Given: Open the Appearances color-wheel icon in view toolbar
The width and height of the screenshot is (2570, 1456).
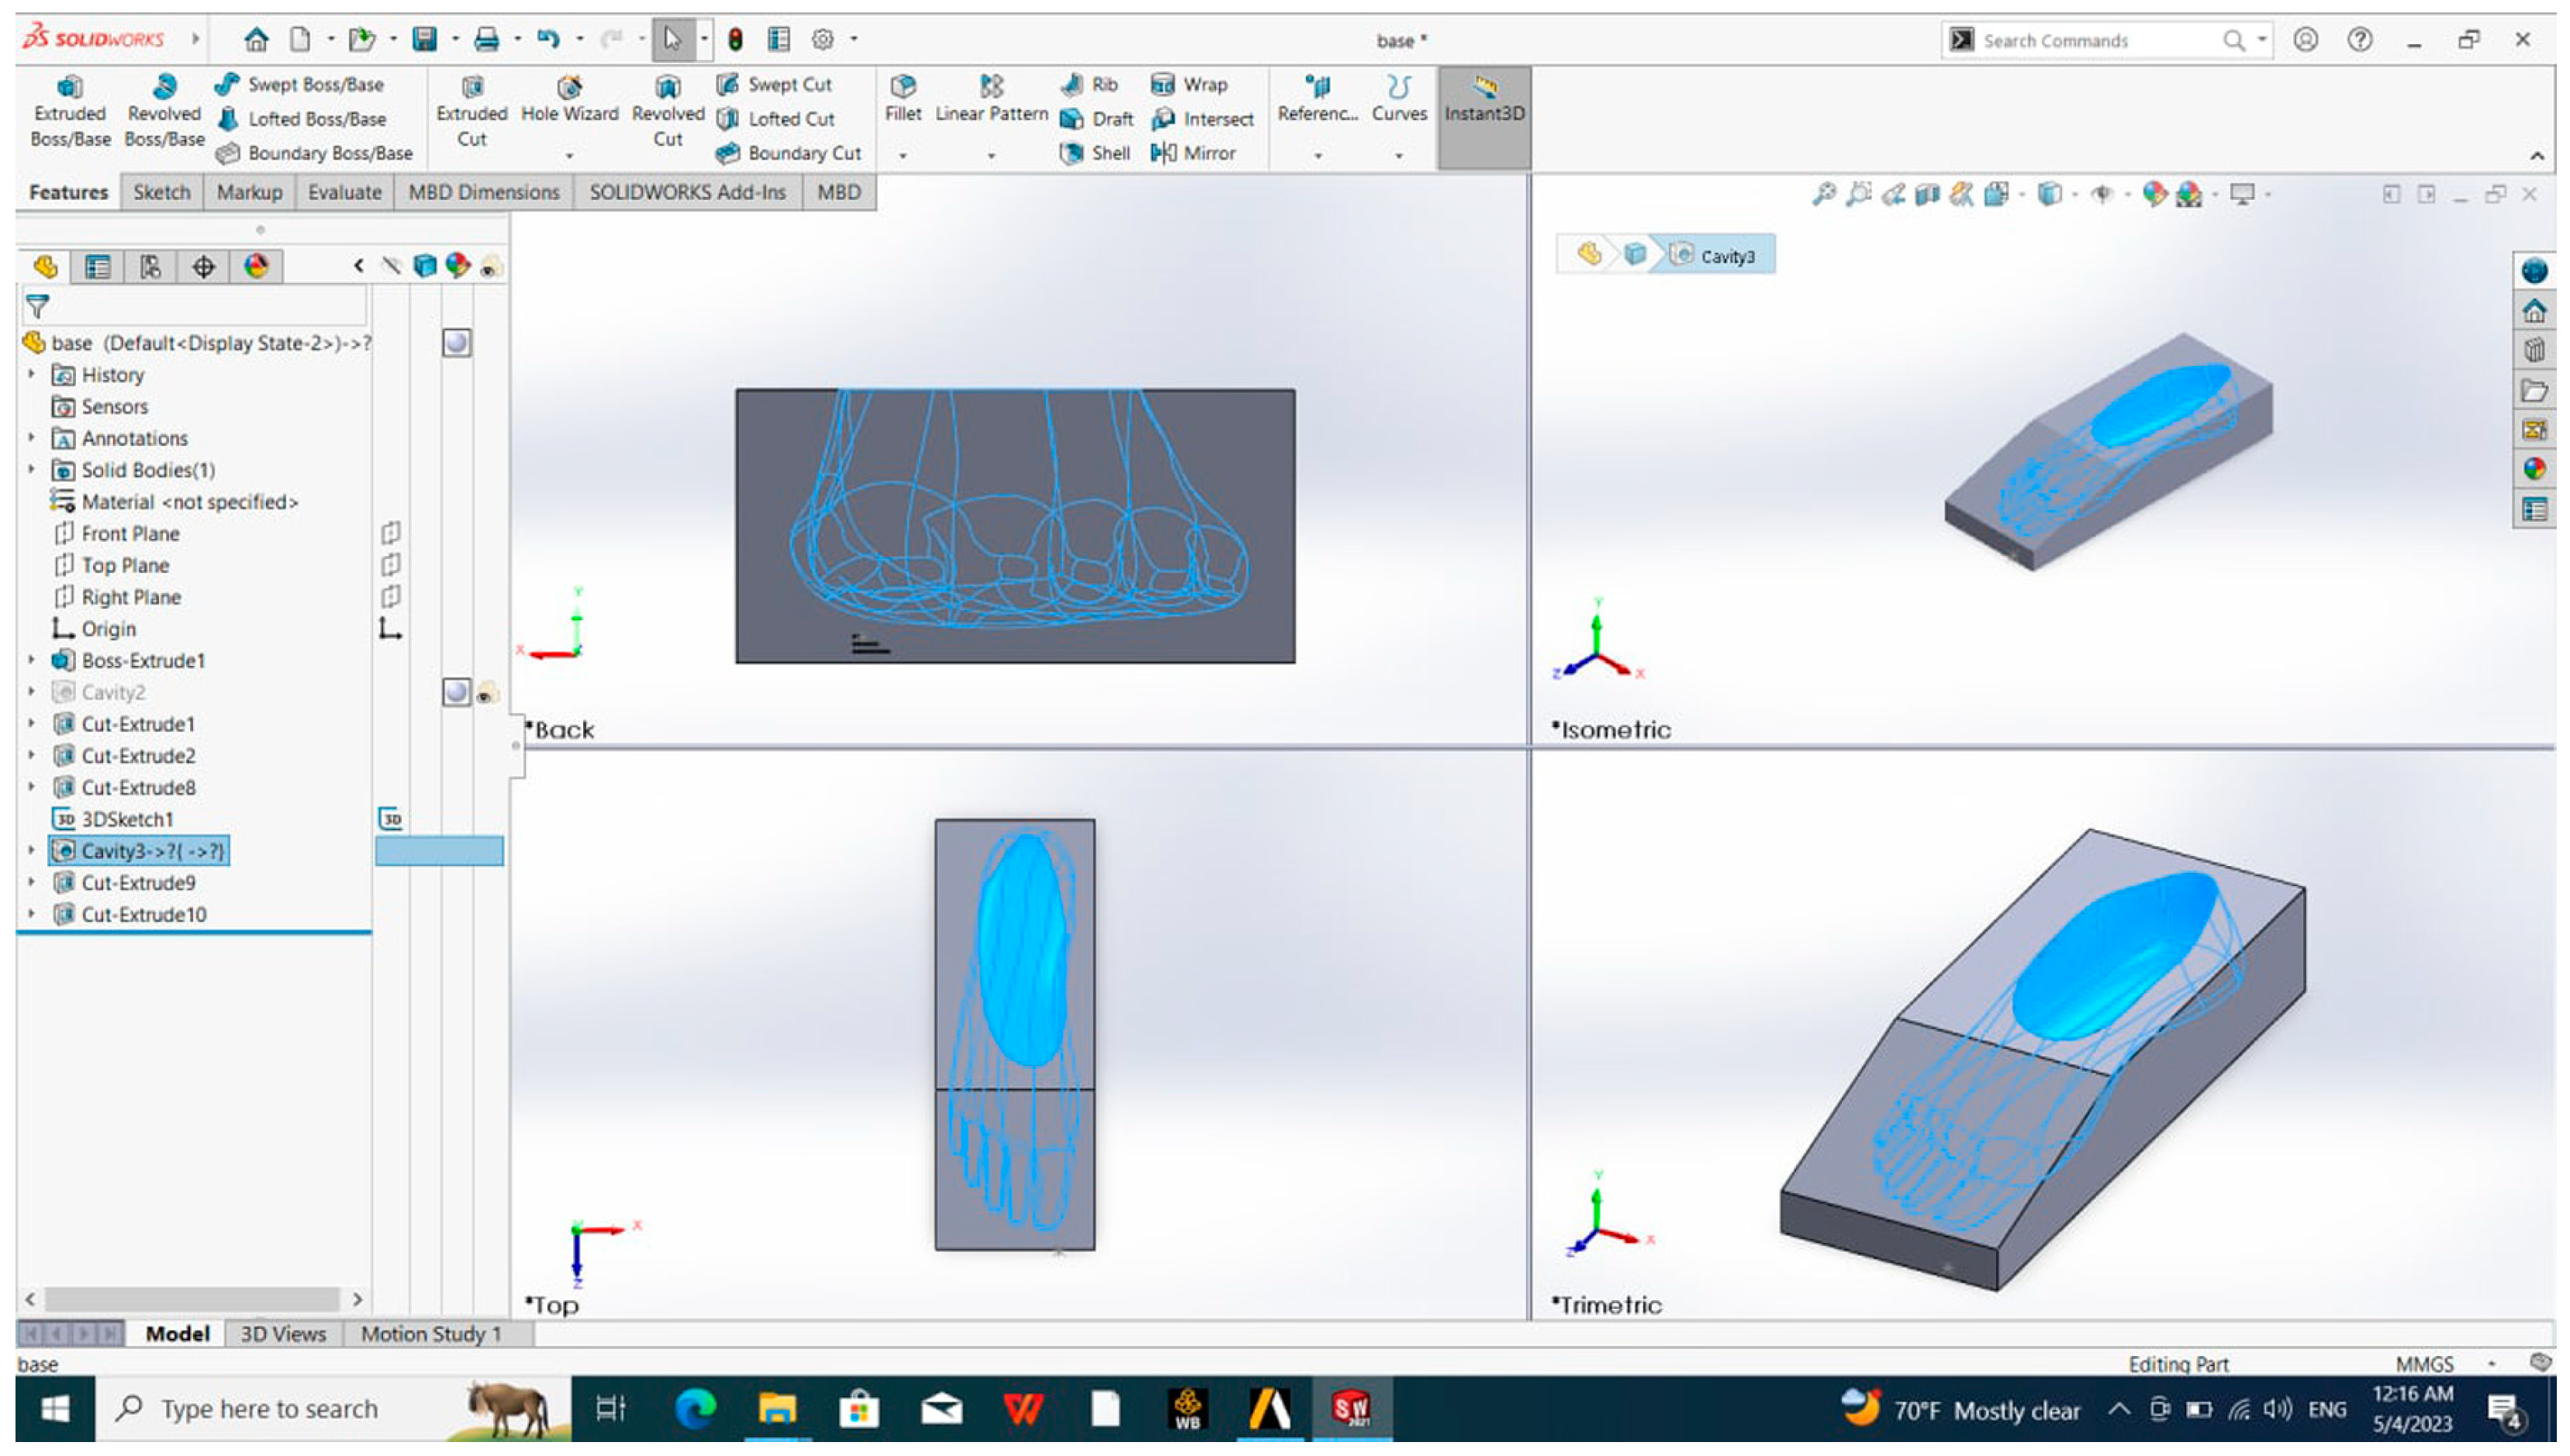Looking at the screenshot, I should click(2155, 195).
